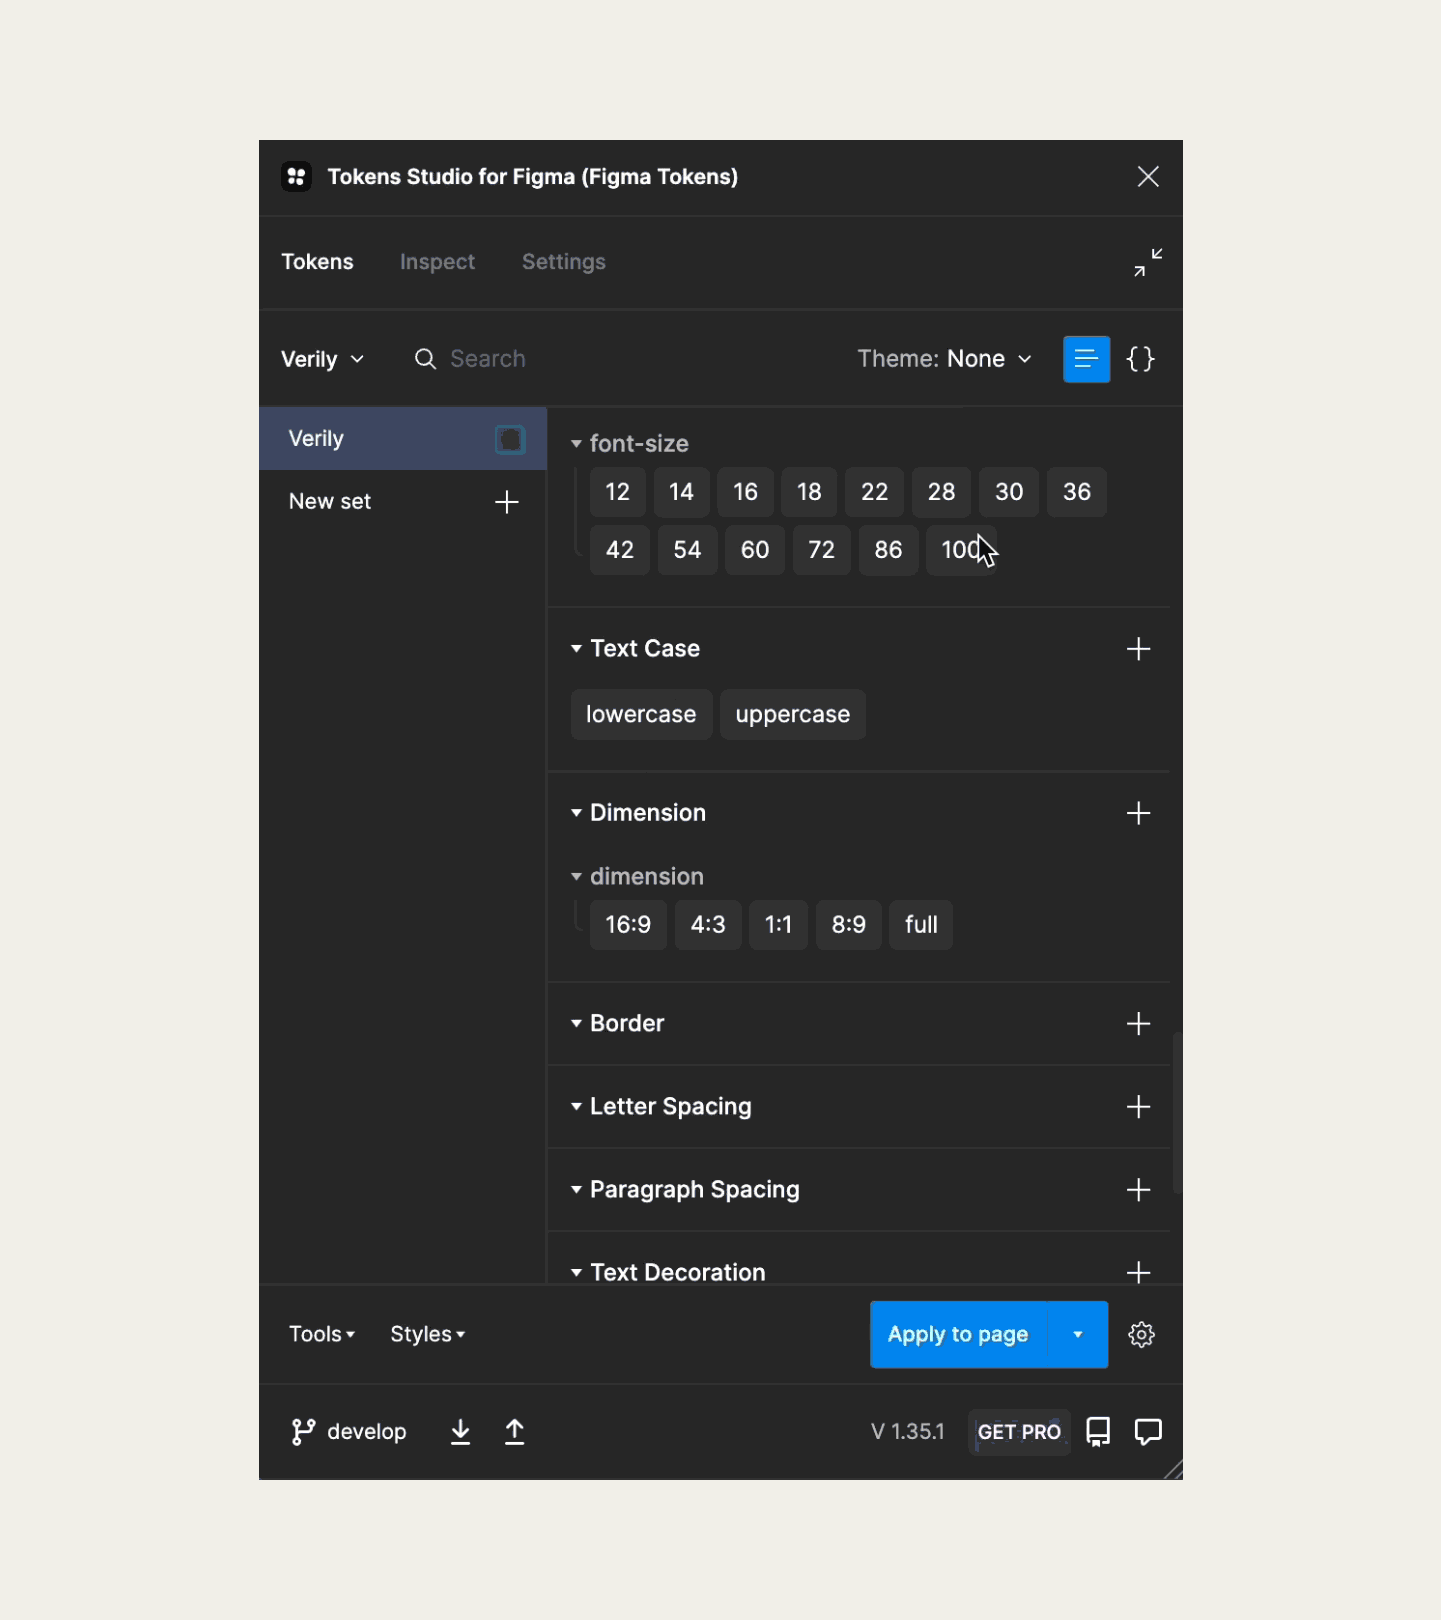Viewport: 1441px width, 1620px height.
Task: Add a new Dimension token
Action: [1138, 813]
